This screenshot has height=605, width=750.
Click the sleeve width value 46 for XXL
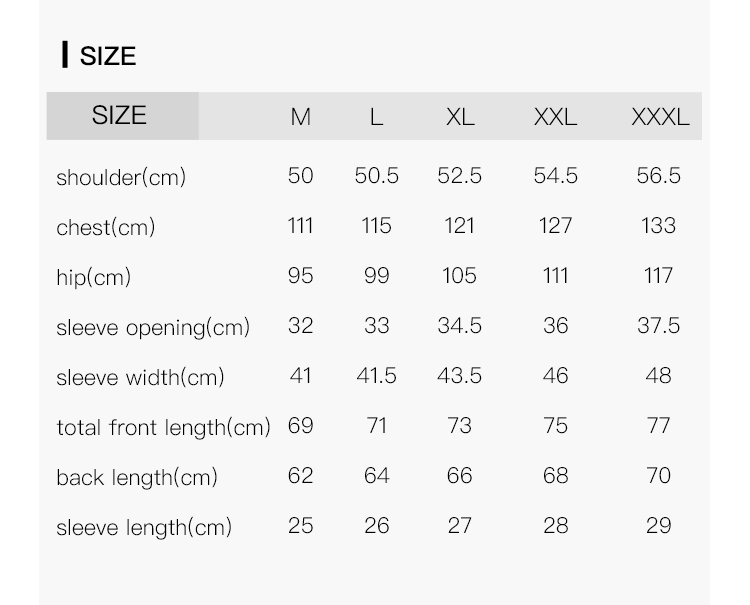click(x=555, y=376)
